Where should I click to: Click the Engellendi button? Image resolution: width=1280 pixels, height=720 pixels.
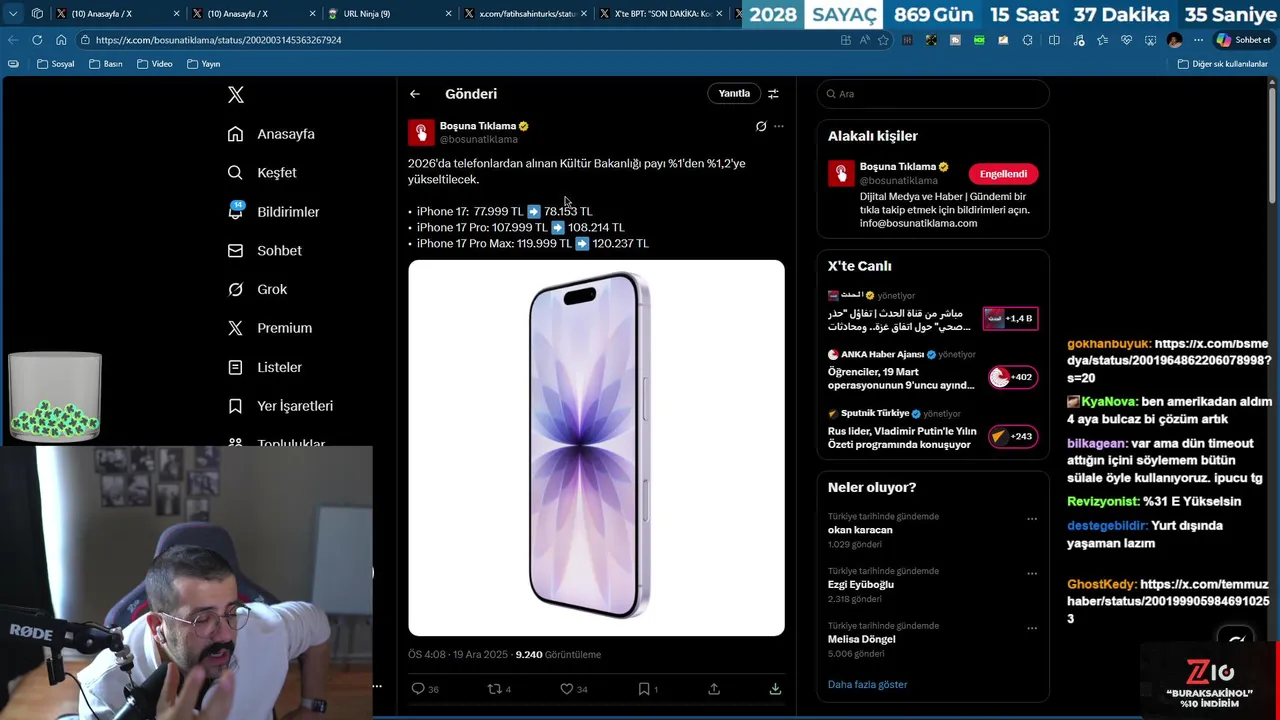(x=1003, y=174)
